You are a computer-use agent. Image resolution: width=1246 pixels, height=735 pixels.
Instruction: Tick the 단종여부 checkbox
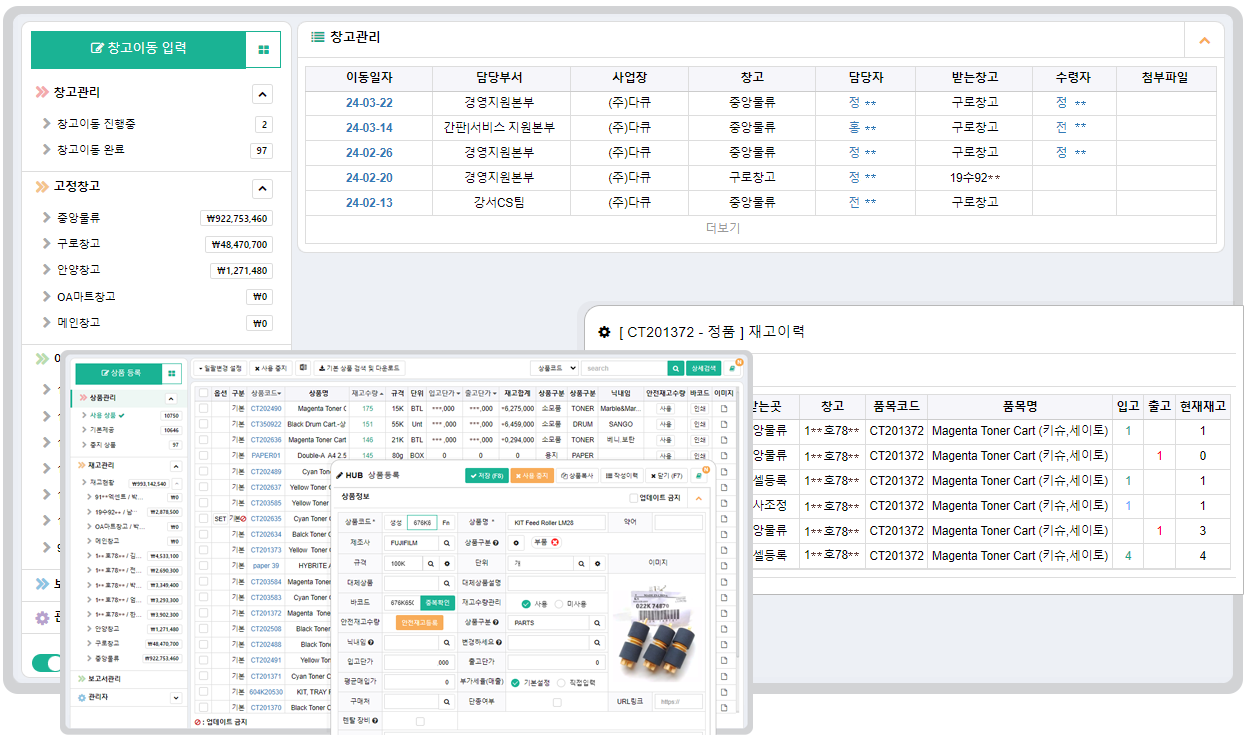coord(557,702)
